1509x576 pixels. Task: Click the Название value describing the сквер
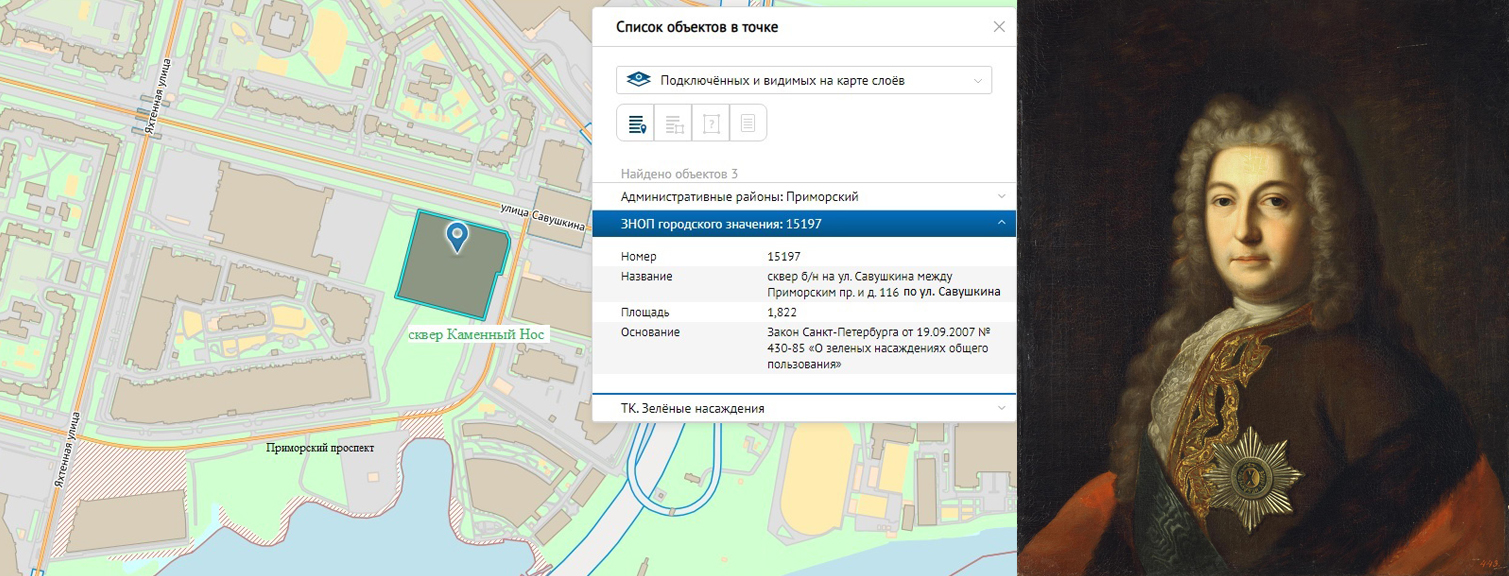884,284
